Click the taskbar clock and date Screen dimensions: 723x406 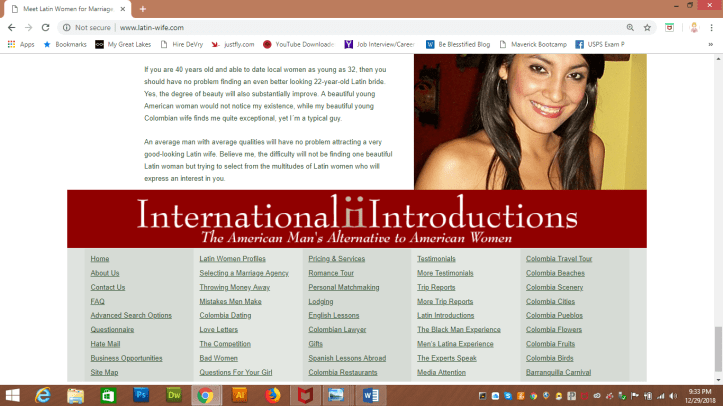click(x=700, y=396)
